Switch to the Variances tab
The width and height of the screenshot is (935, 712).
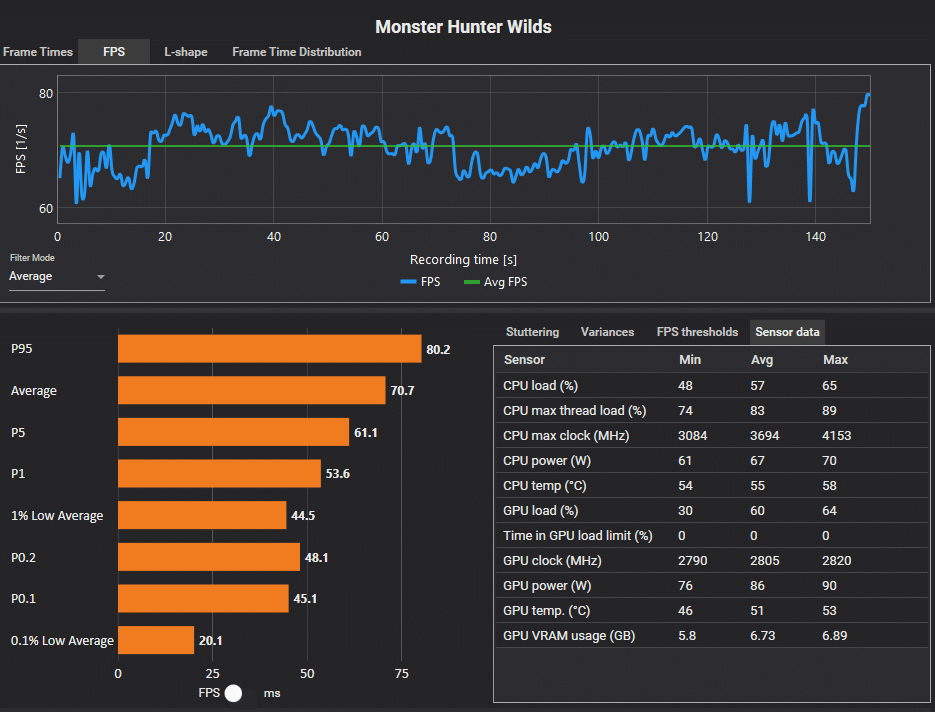pos(607,332)
